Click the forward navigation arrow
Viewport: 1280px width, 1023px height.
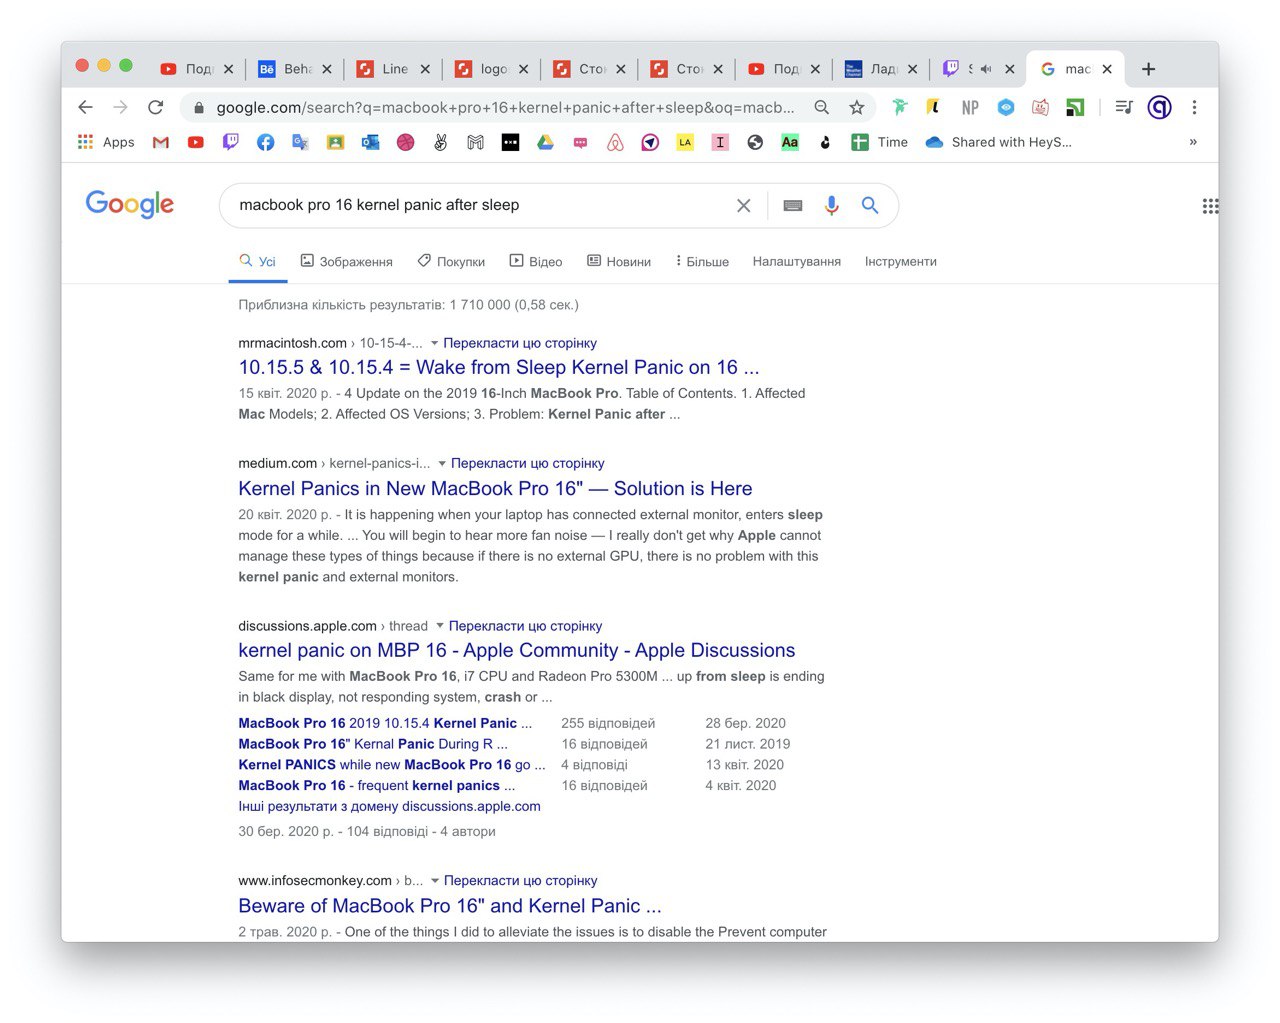tap(120, 107)
